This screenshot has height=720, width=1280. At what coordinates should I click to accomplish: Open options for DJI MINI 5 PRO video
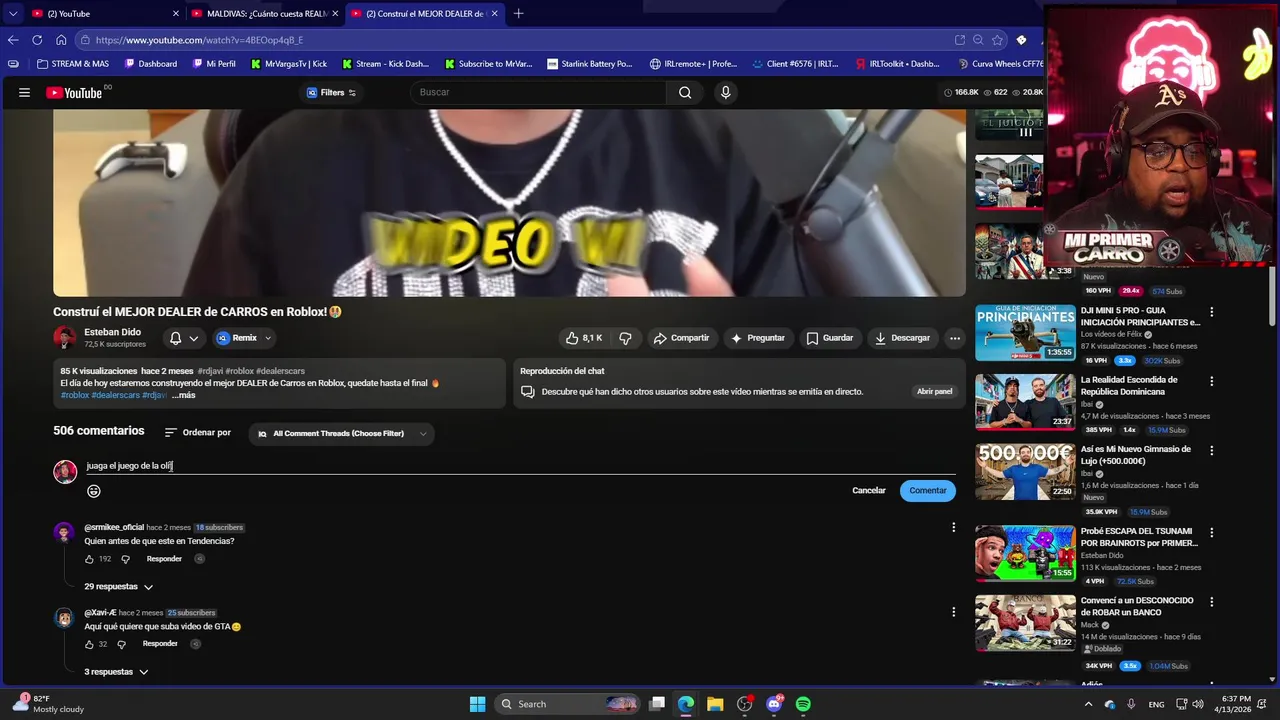[1212, 311]
